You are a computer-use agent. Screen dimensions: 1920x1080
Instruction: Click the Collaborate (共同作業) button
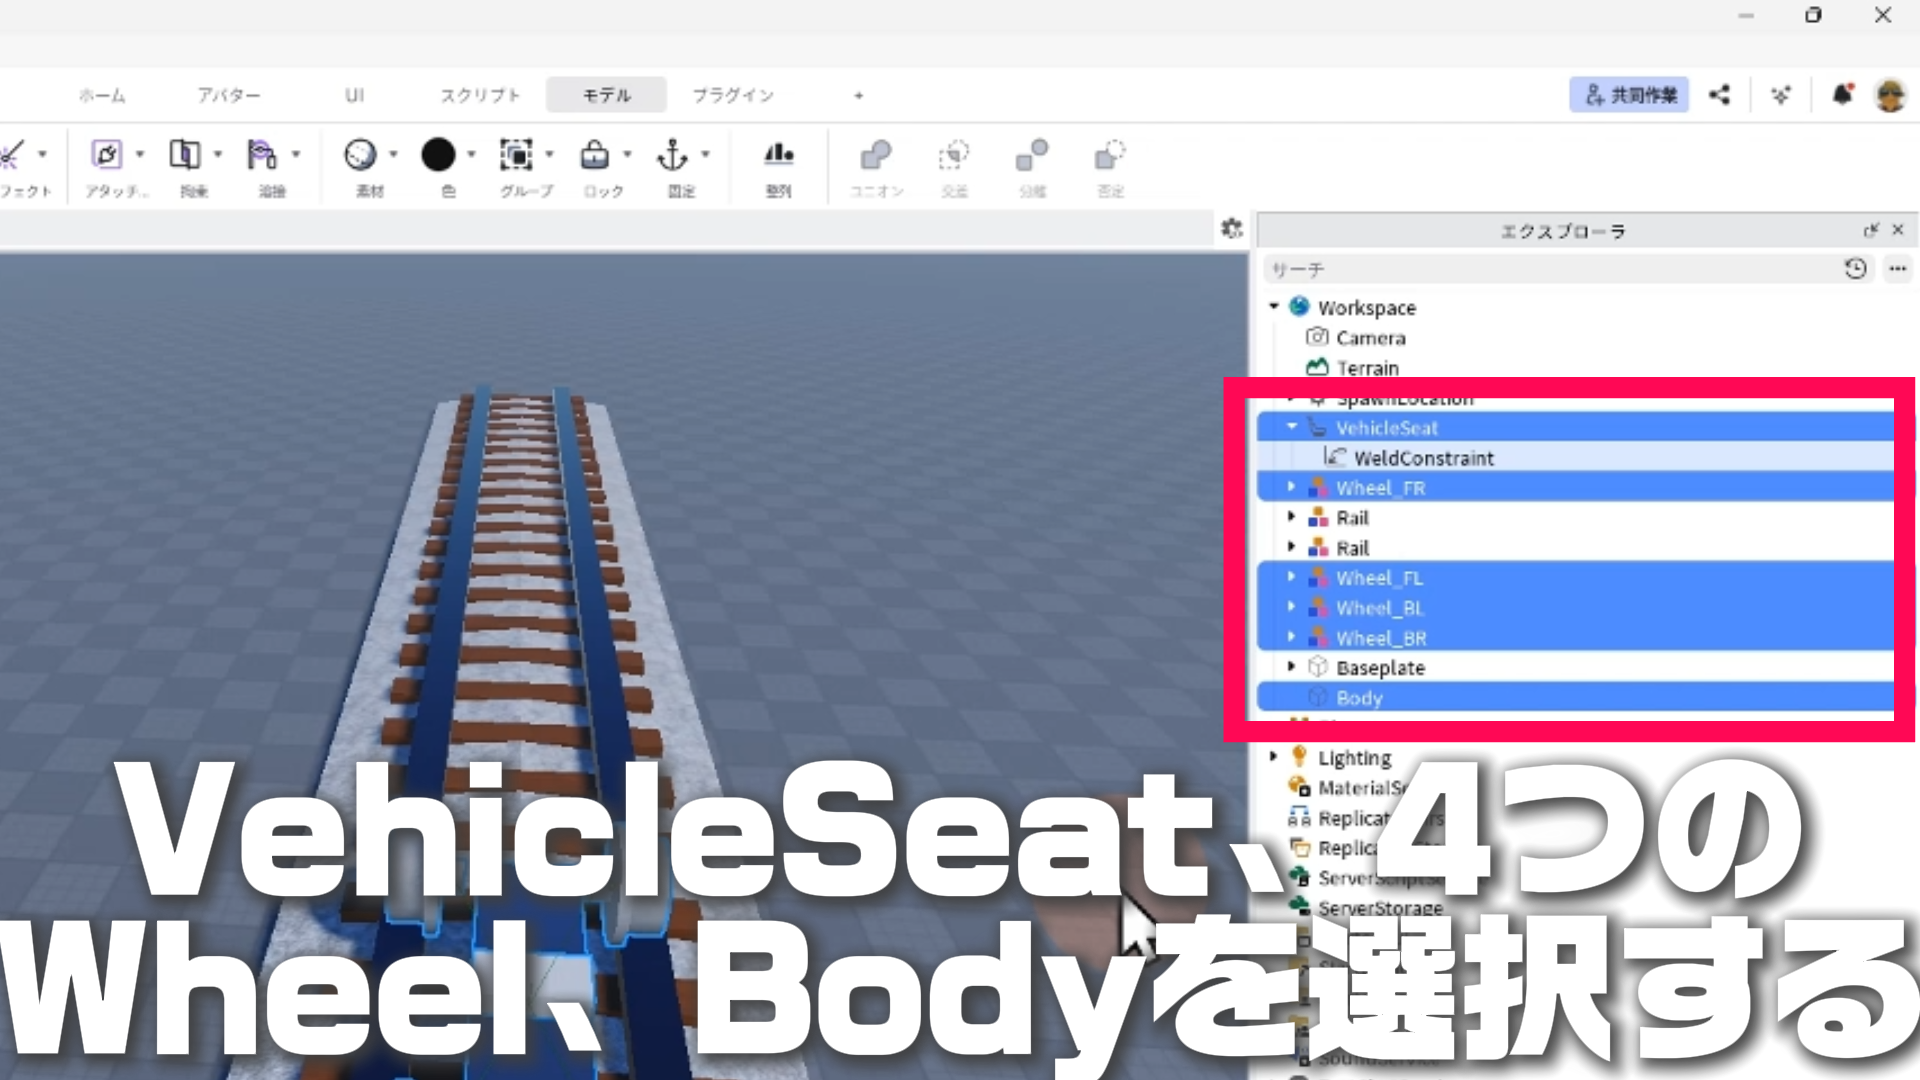tap(1629, 95)
